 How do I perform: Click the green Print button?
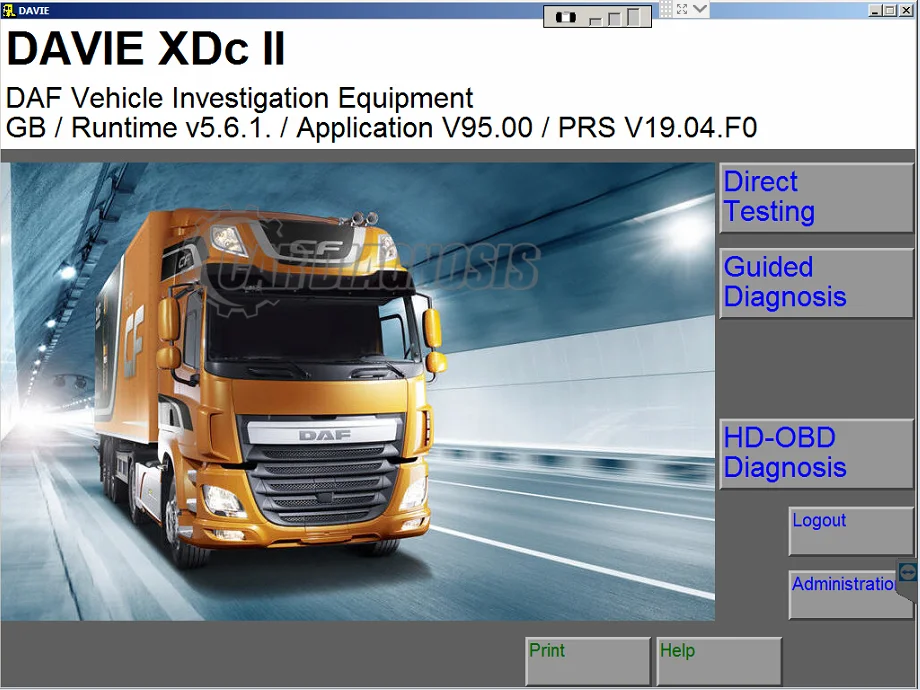[588, 661]
